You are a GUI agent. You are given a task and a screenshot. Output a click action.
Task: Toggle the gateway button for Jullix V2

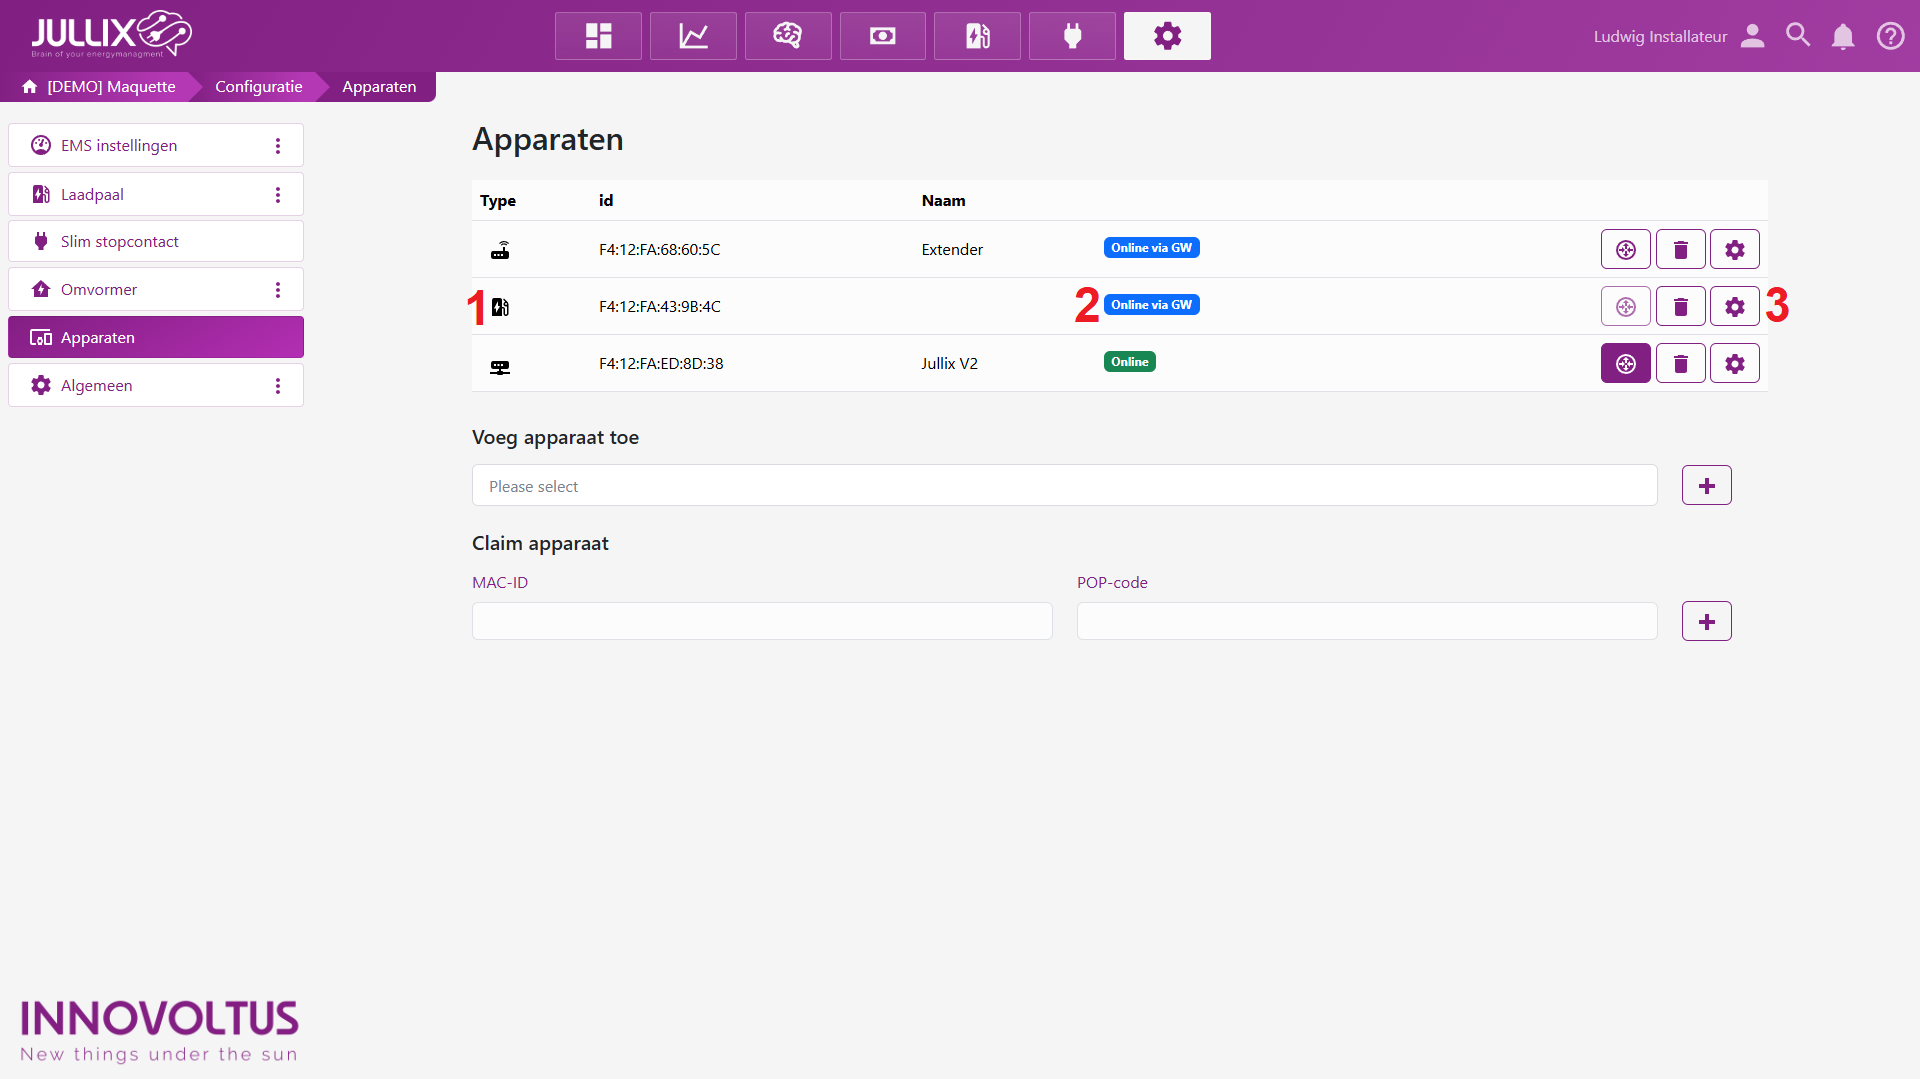pyautogui.click(x=1625, y=364)
